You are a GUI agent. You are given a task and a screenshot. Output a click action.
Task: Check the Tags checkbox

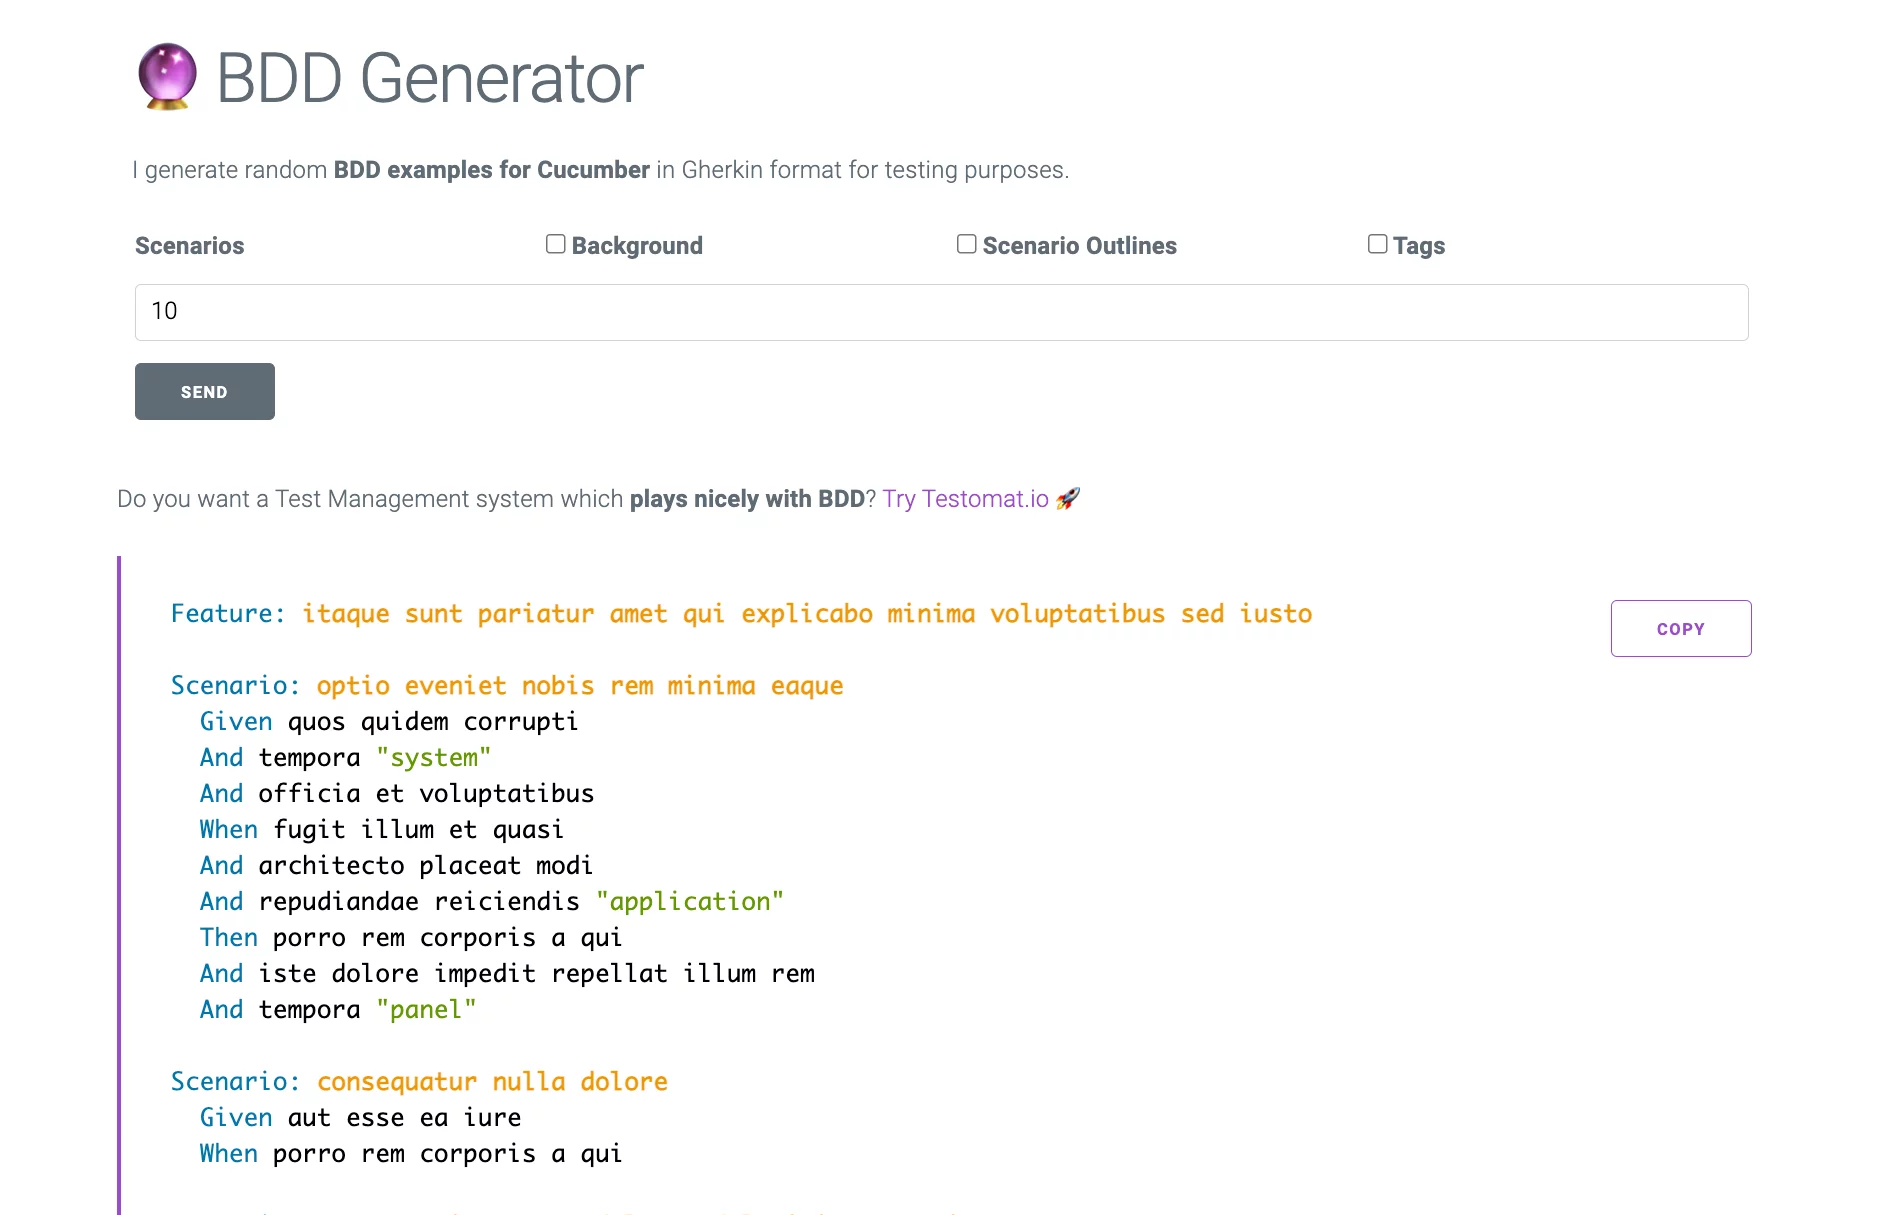pos(1378,244)
